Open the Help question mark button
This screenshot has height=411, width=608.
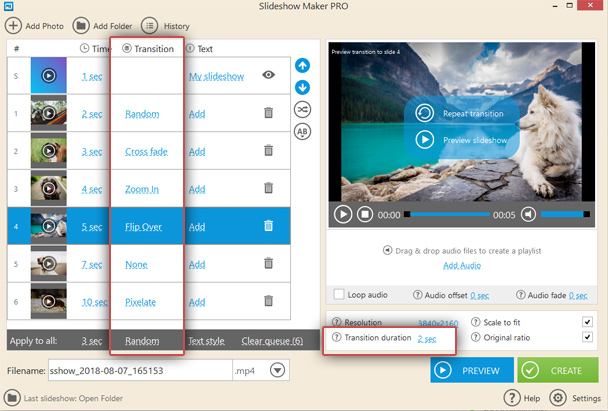[512, 398]
